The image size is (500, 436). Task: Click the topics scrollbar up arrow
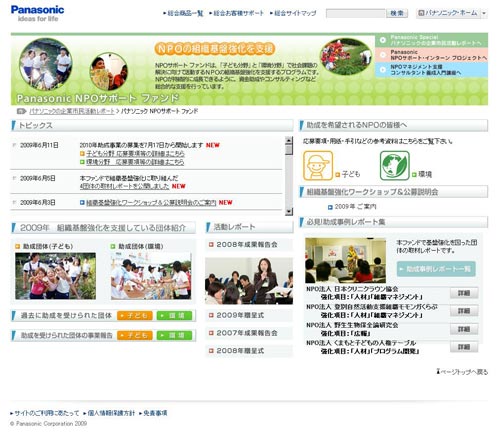(289, 140)
